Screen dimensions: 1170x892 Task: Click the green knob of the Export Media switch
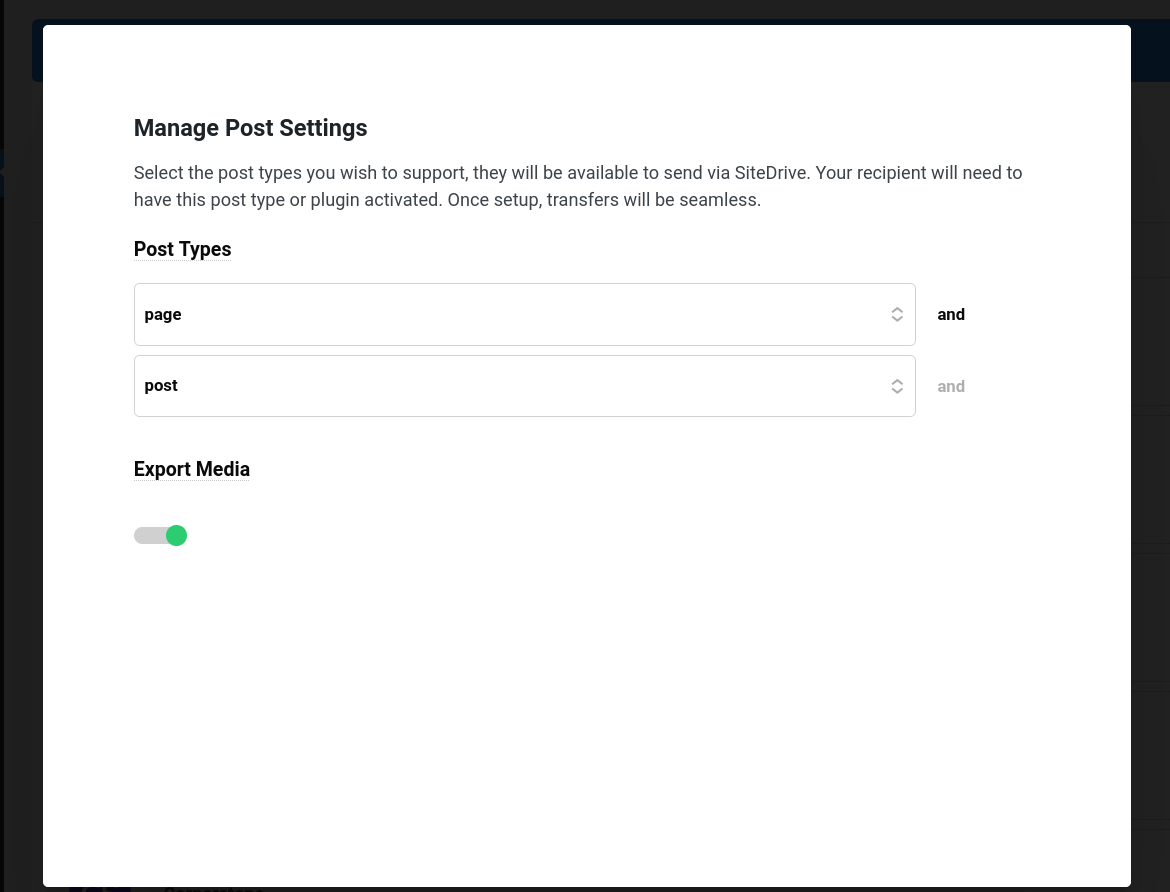(176, 536)
